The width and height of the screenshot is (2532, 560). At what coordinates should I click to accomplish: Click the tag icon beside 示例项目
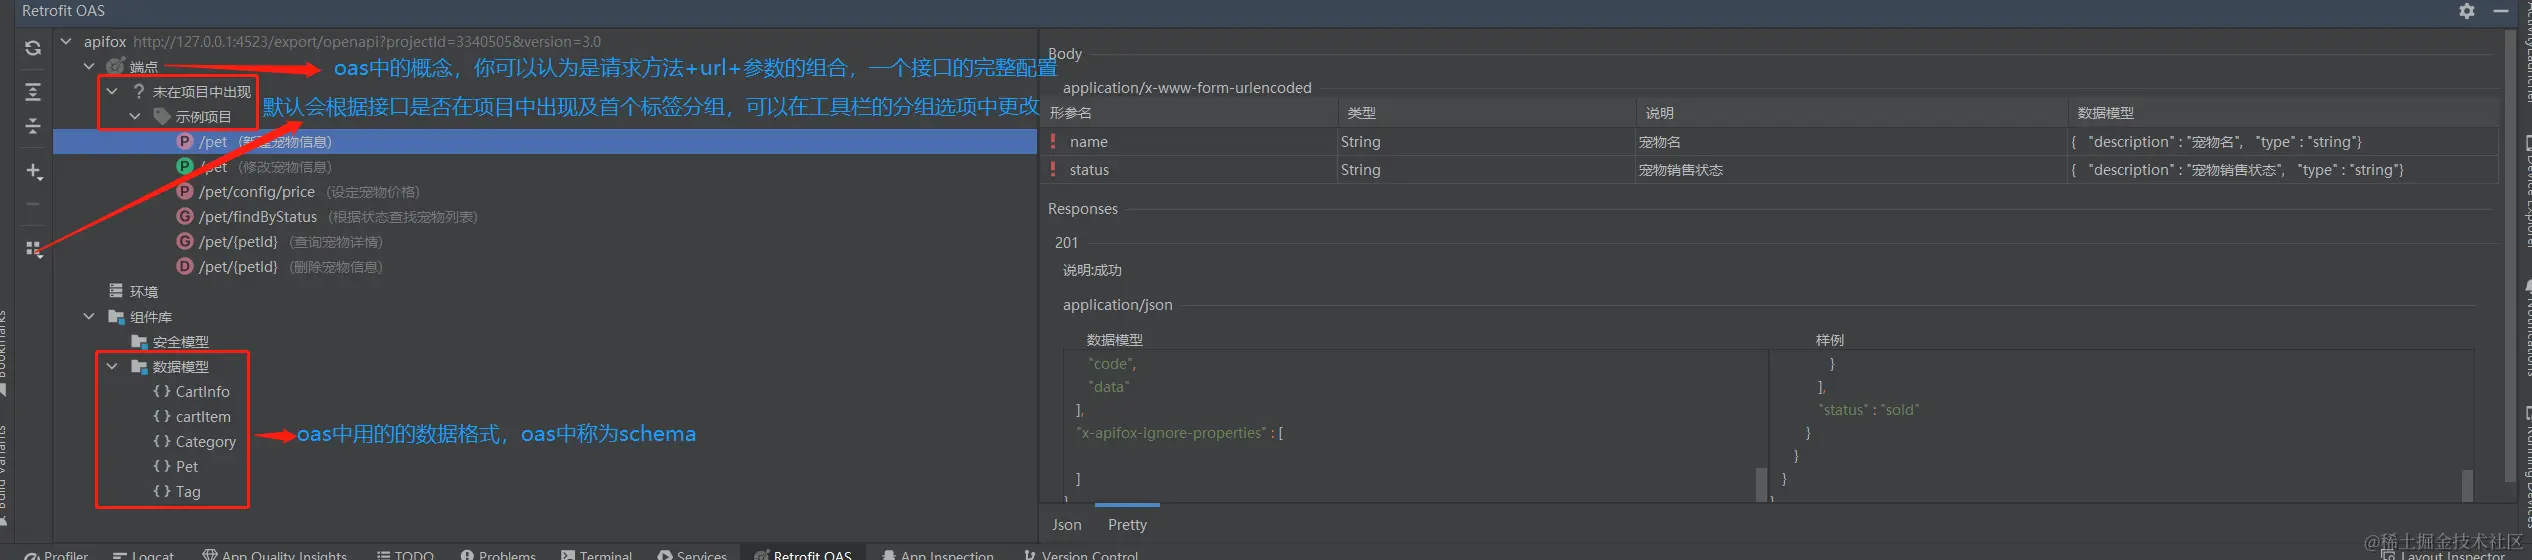tap(162, 116)
